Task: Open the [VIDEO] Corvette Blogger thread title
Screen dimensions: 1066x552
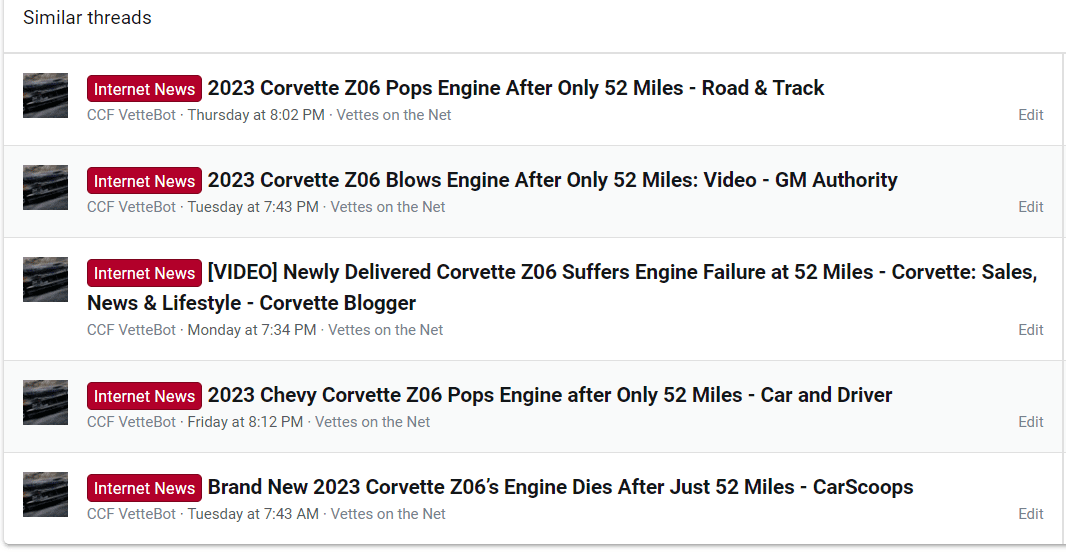Action: 620,273
